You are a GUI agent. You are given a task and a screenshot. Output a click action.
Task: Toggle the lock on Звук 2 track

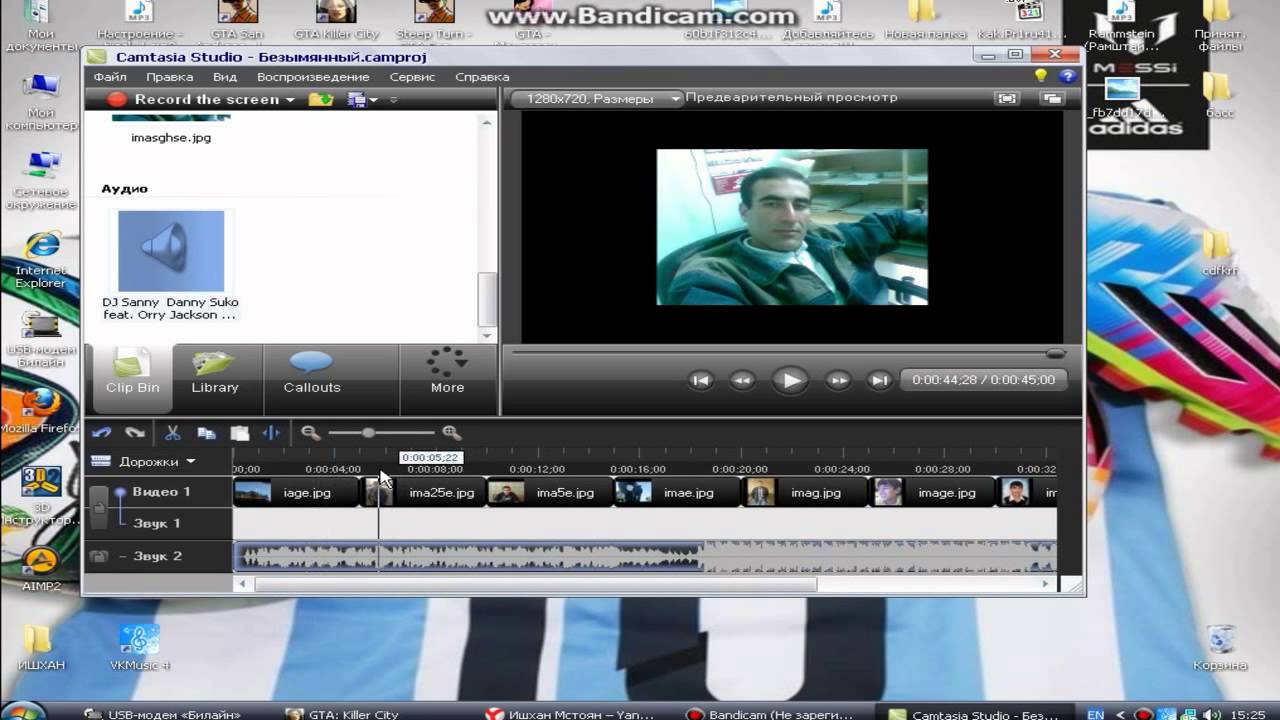(99, 556)
